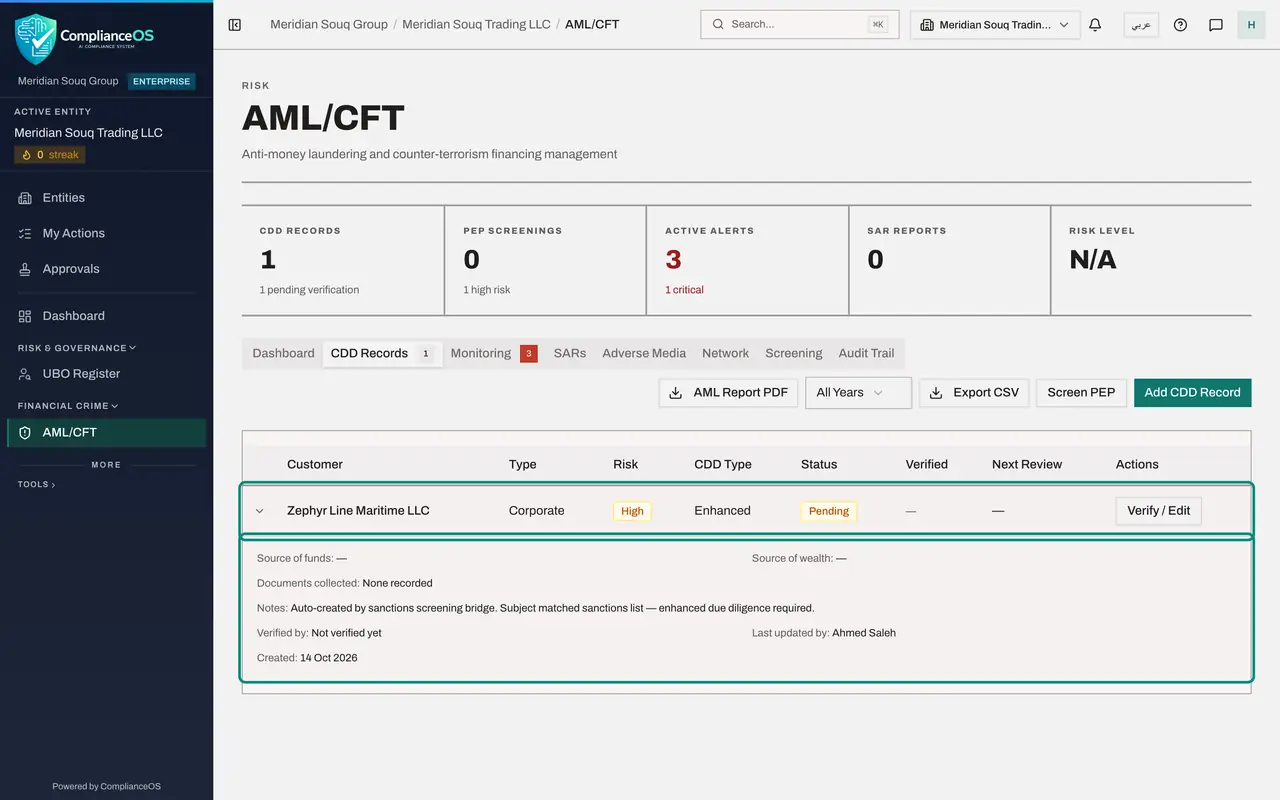Click the building icon in entity selector
This screenshot has width=1280, height=800.
(x=926, y=25)
